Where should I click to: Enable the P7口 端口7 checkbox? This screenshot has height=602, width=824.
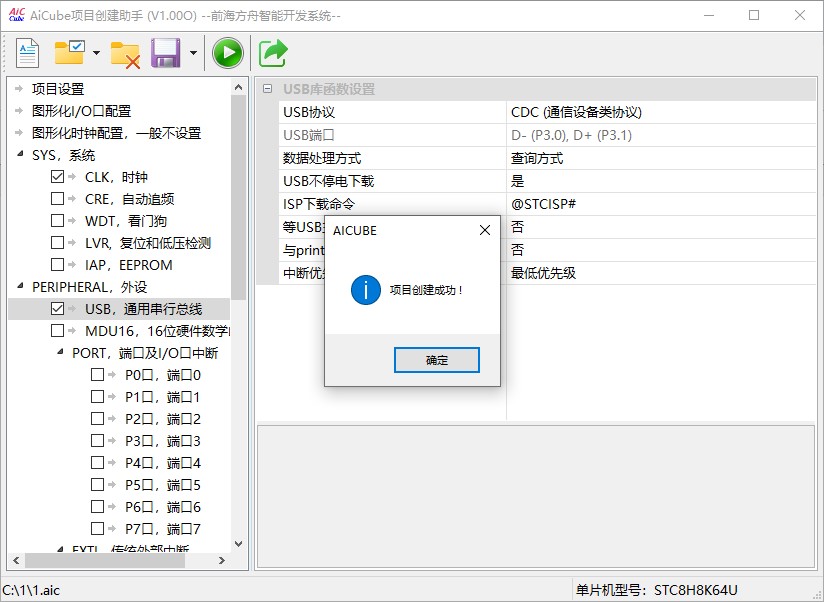97,528
